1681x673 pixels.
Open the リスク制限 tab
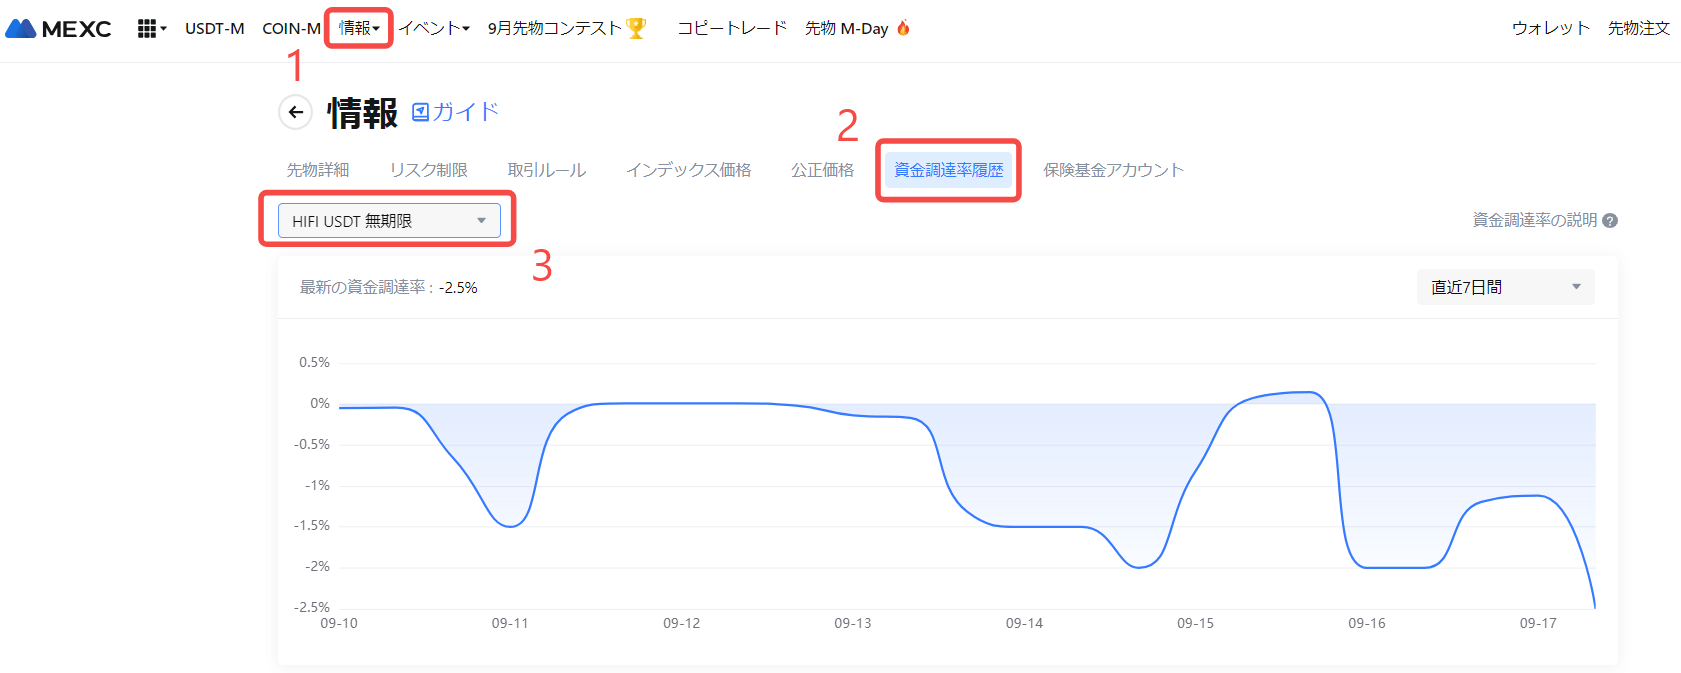[428, 171]
